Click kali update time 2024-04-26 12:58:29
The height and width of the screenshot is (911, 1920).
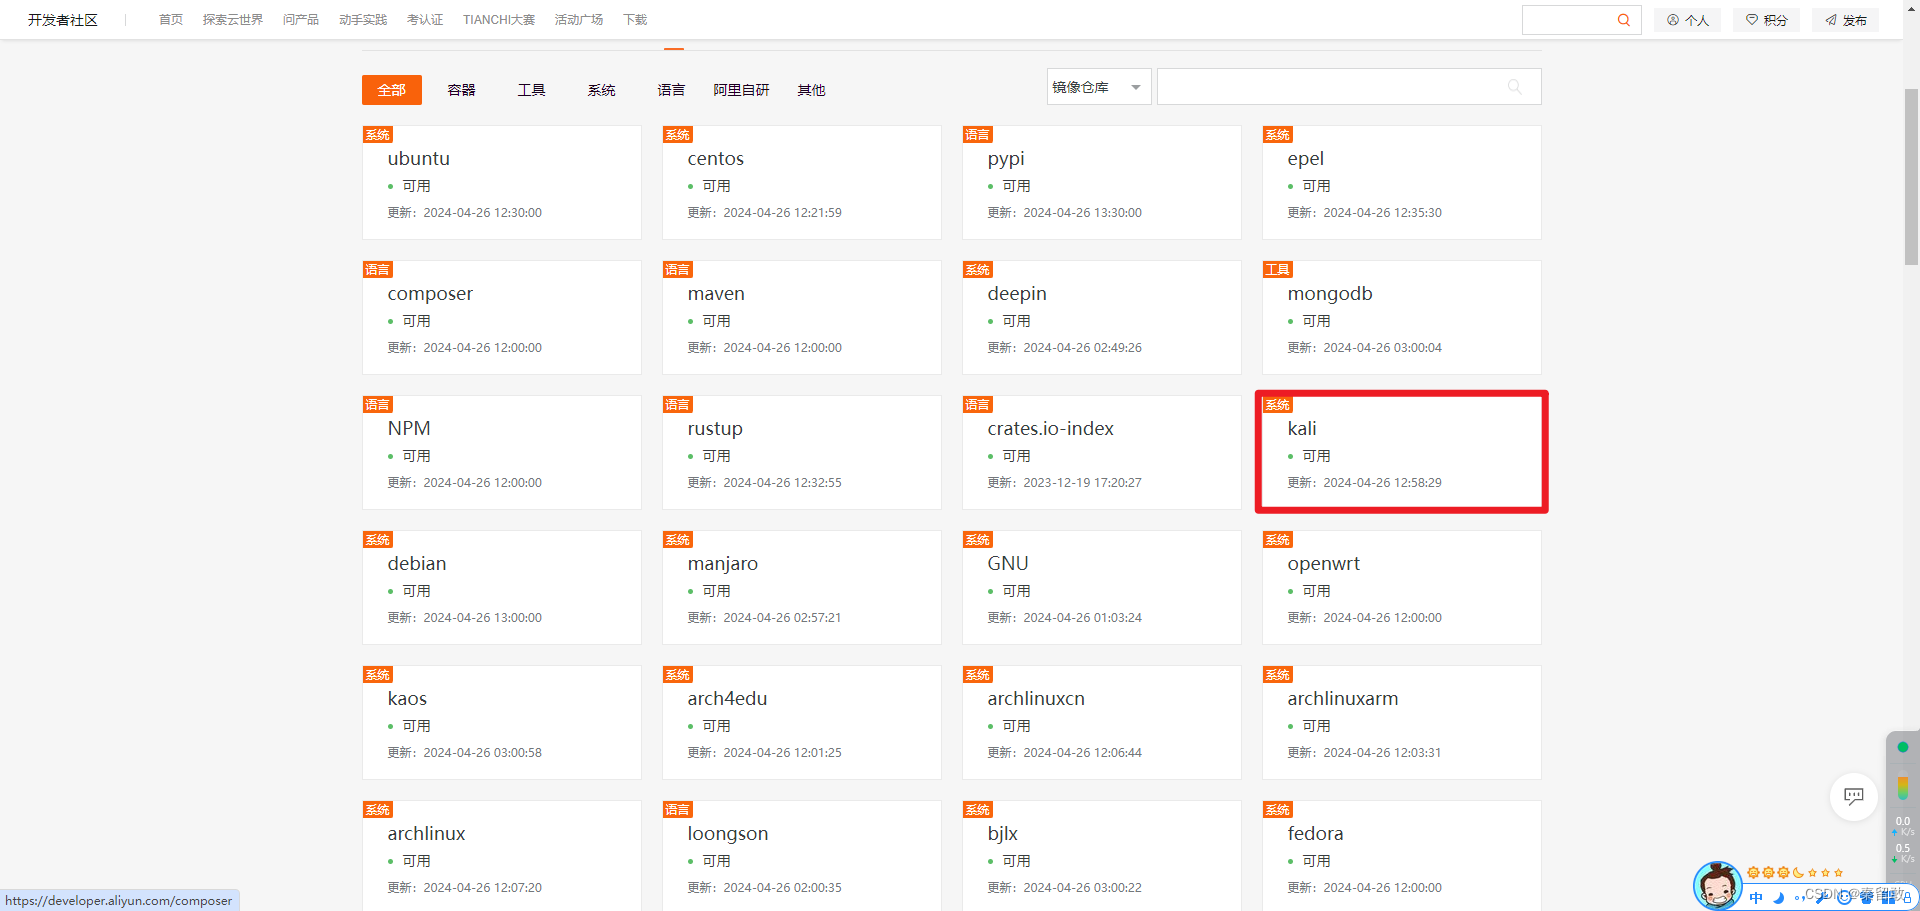pyautogui.click(x=1382, y=483)
